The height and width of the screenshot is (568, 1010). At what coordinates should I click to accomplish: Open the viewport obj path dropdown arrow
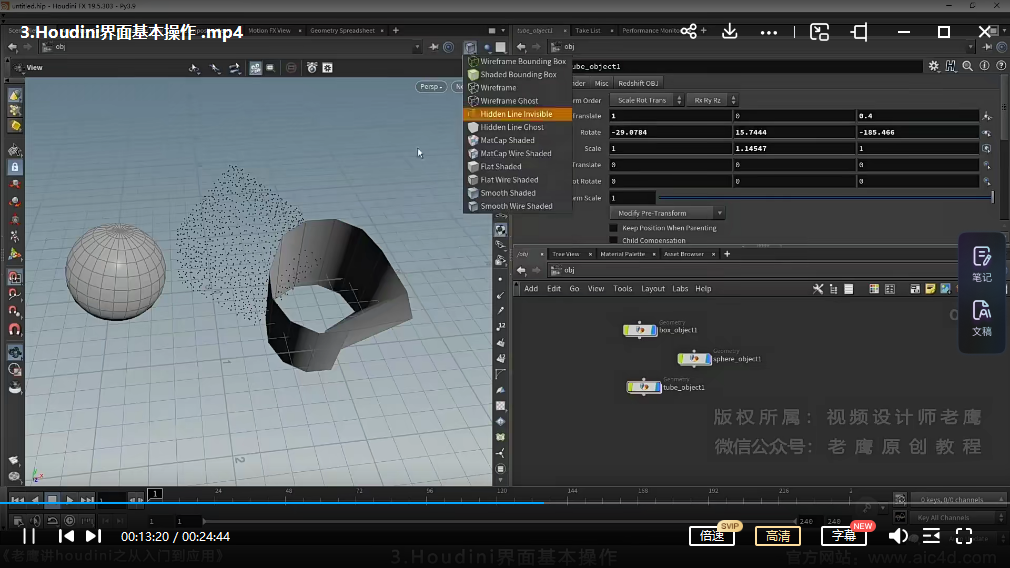[417, 47]
